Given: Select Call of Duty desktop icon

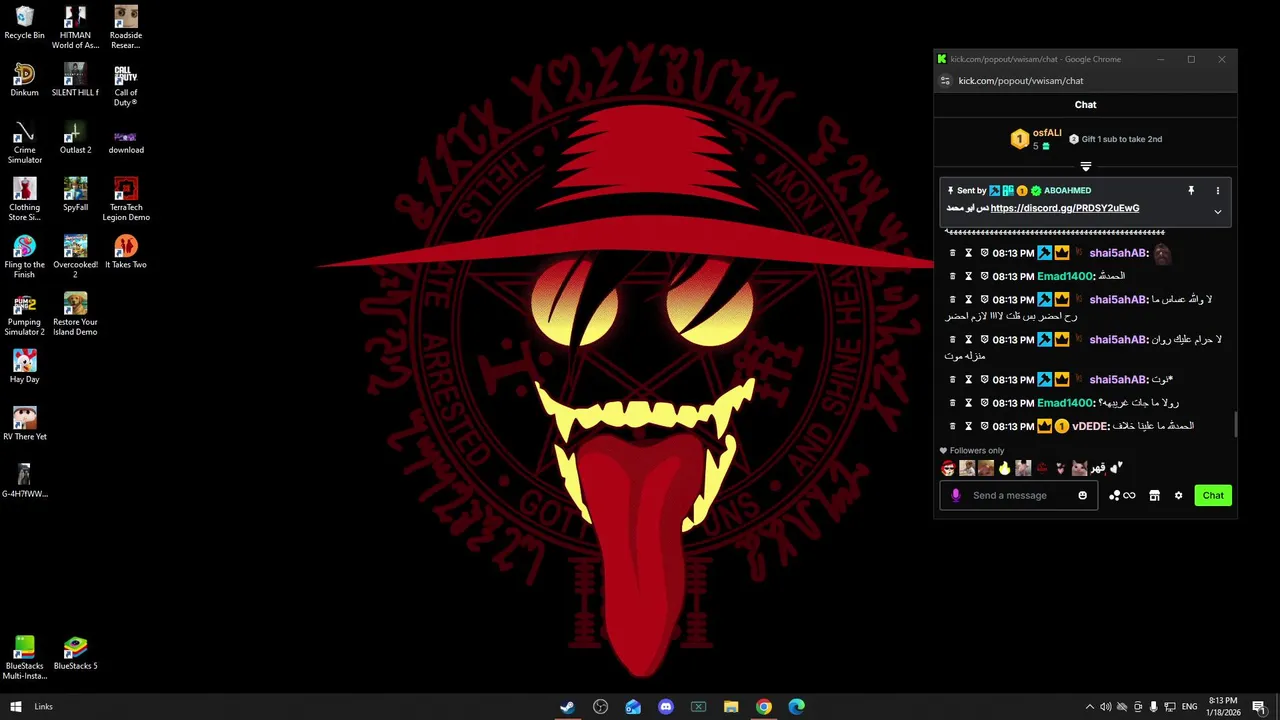Looking at the screenshot, I should pyautogui.click(x=126, y=85).
